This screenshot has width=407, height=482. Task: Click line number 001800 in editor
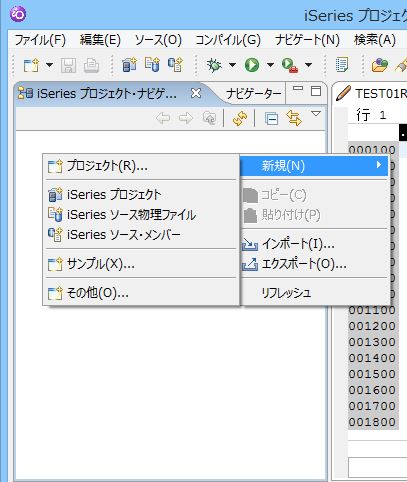point(372,422)
